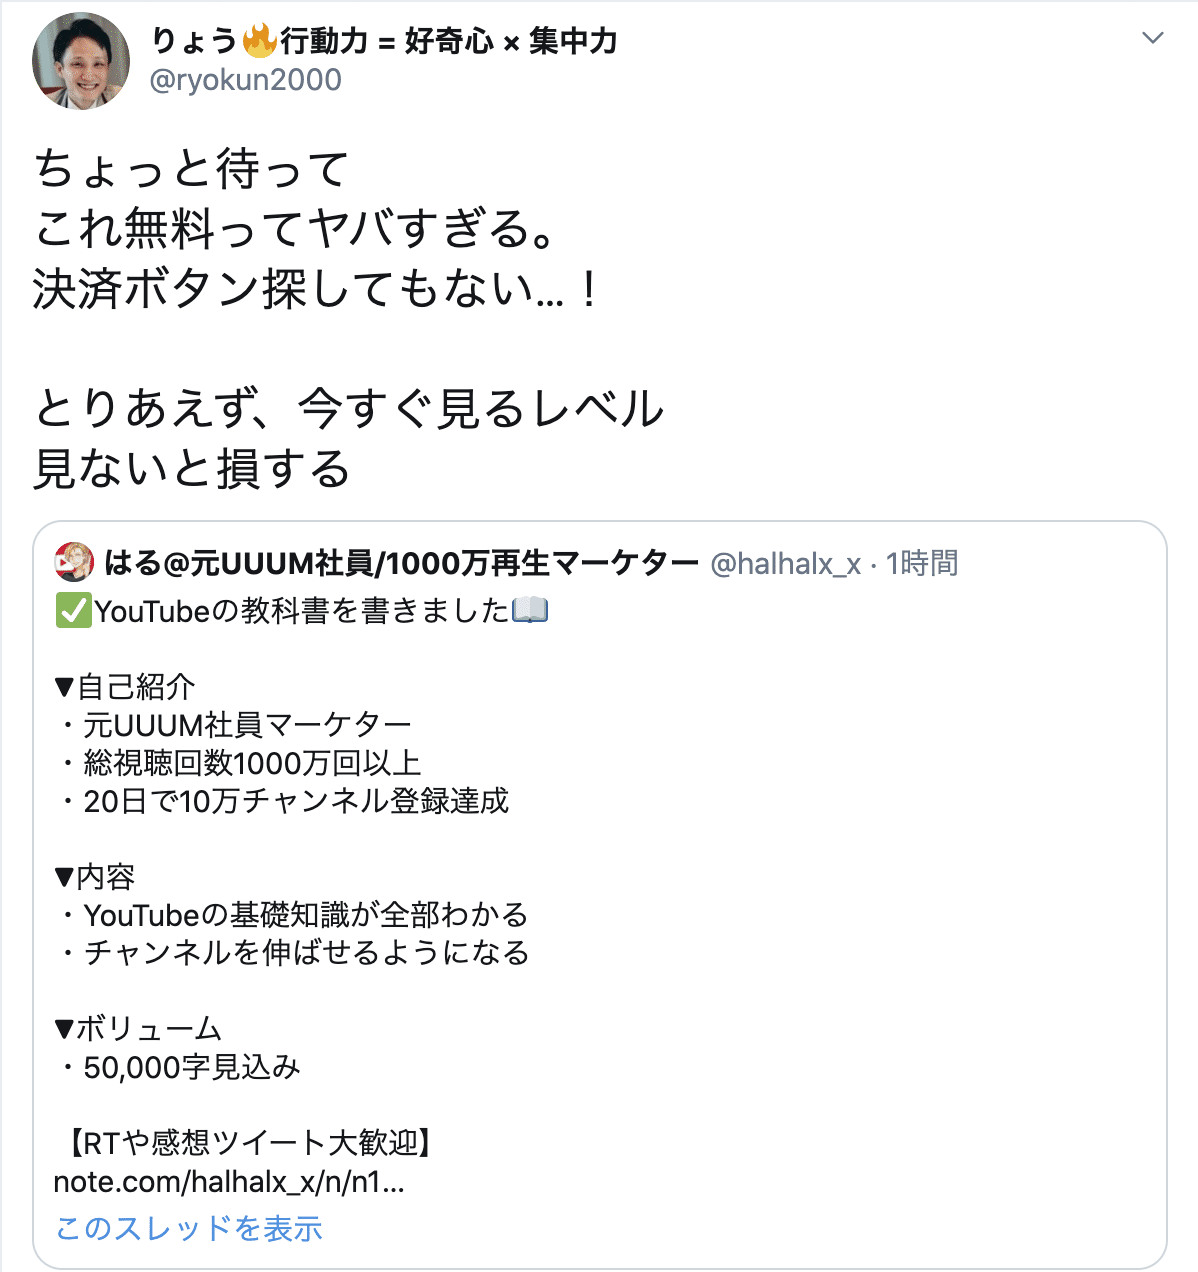Click the ▼ marker beside 自己紹介
1198x1272 pixels.
pos(62,687)
